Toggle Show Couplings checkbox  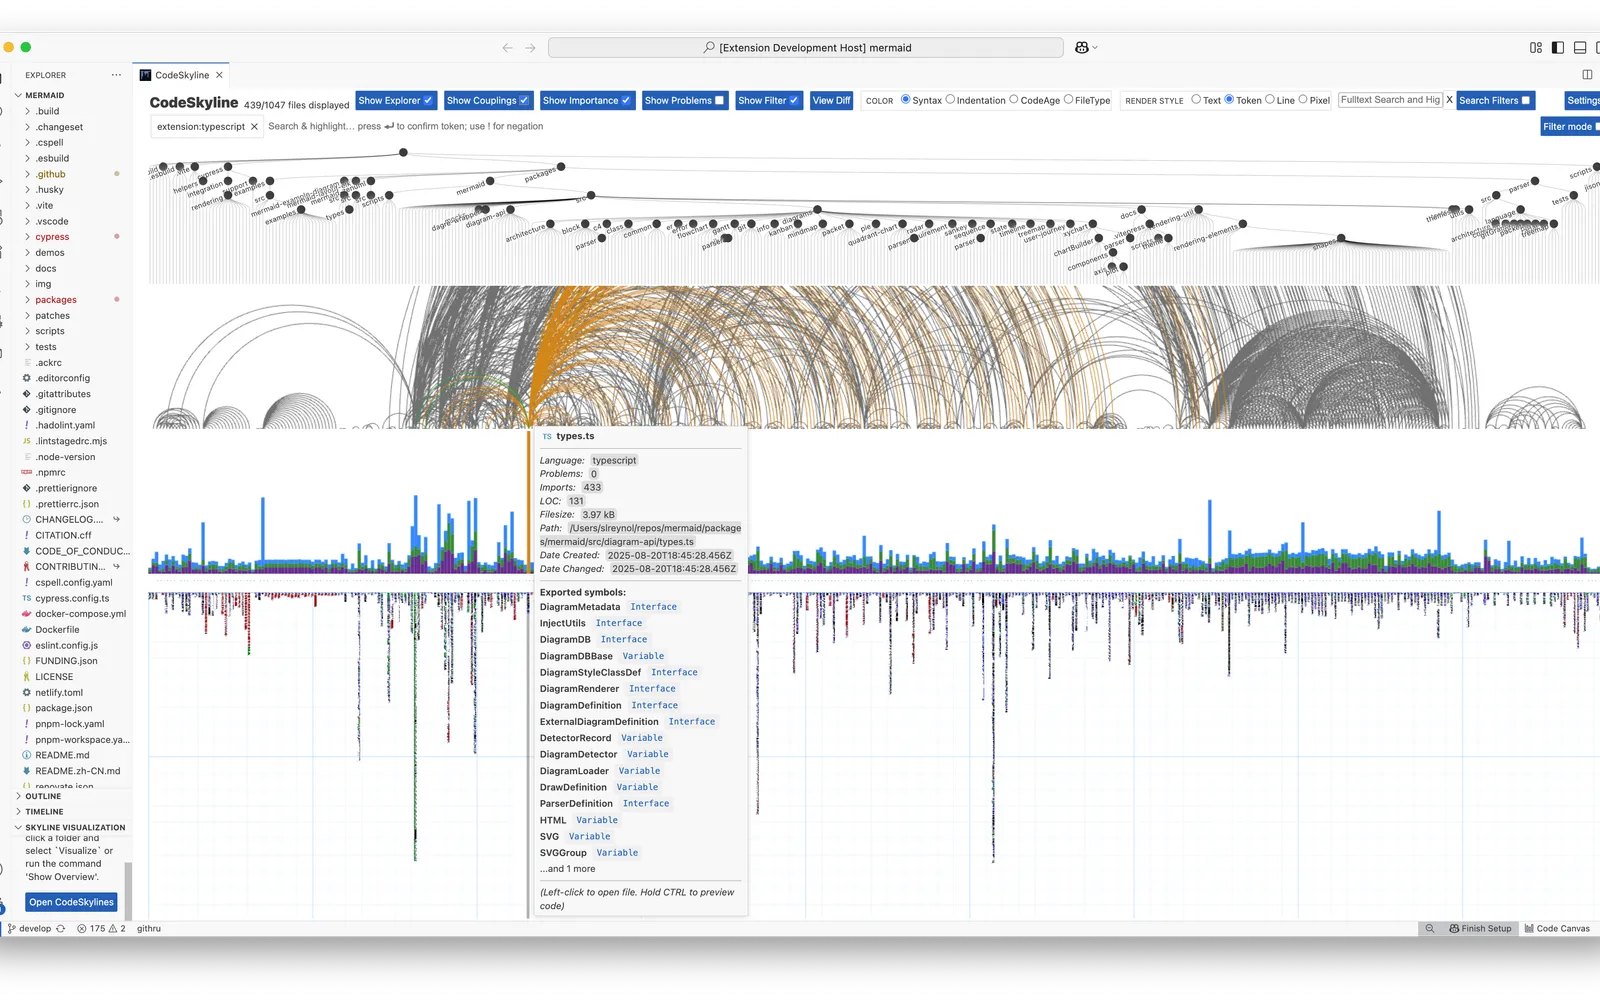pyautogui.click(x=524, y=100)
